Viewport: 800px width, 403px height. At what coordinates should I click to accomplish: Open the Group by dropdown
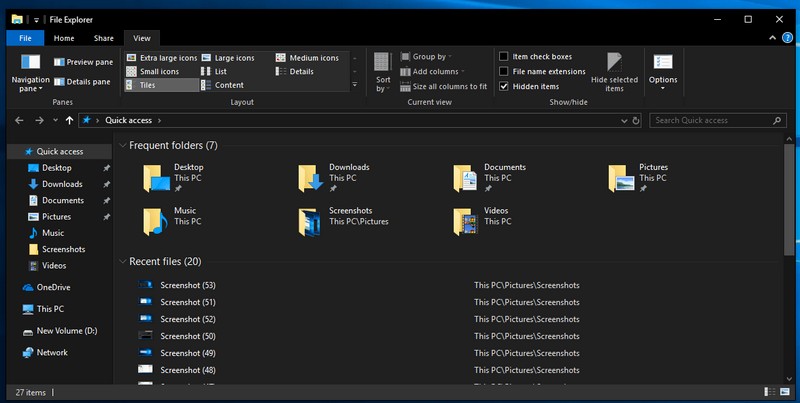click(431, 57)
